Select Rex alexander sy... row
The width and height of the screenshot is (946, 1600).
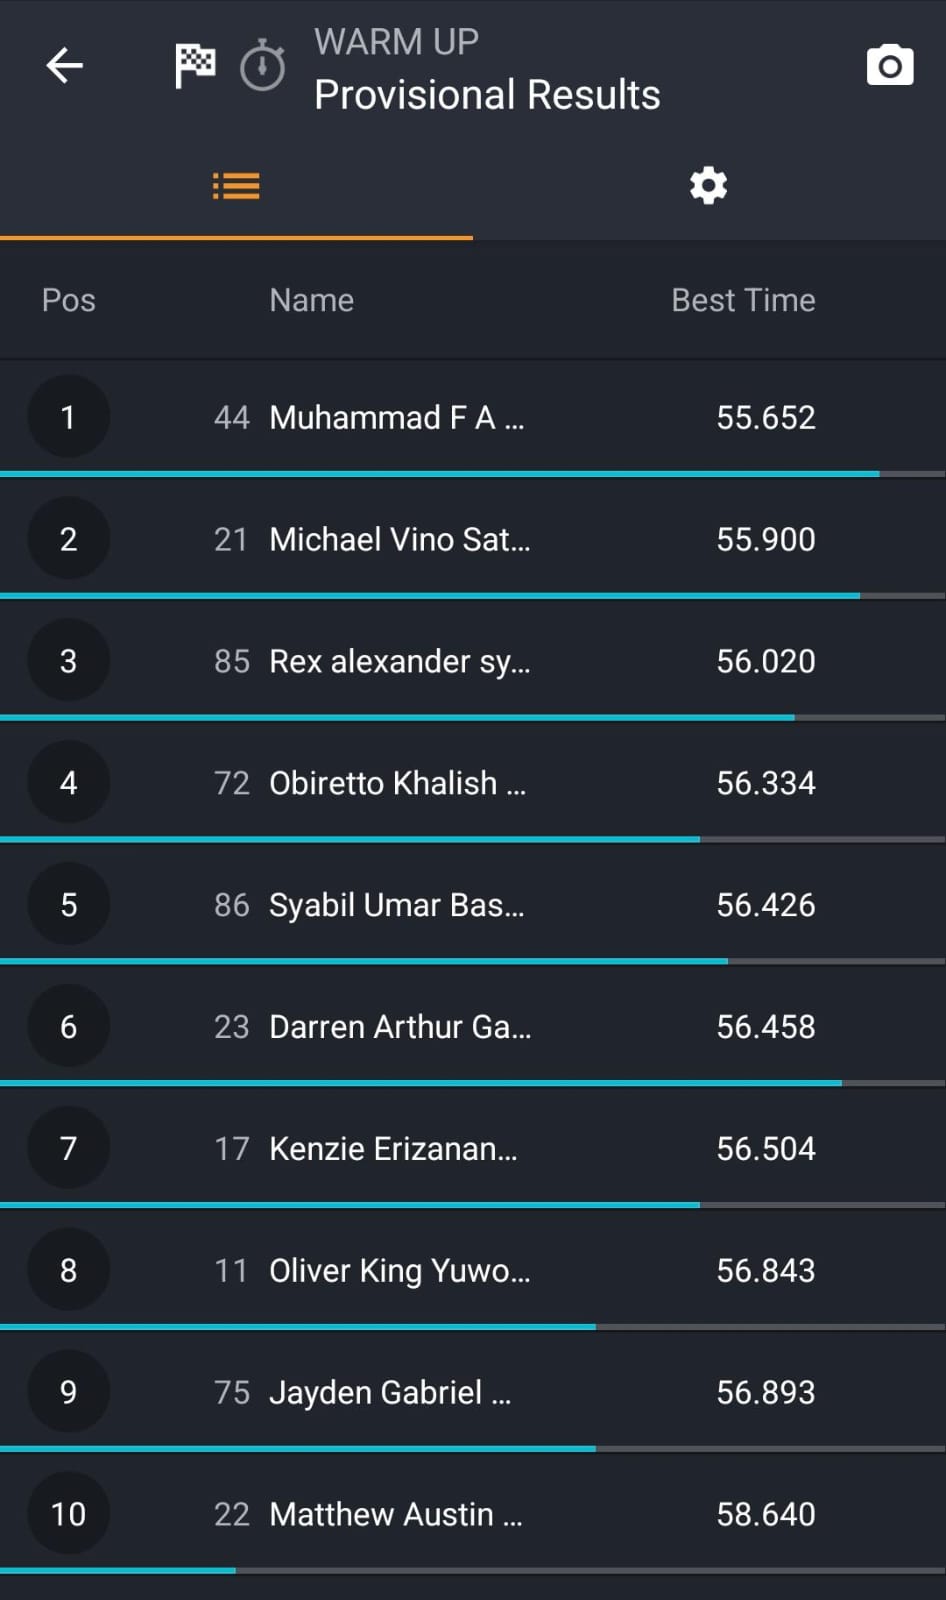click(x=400, y=661)
